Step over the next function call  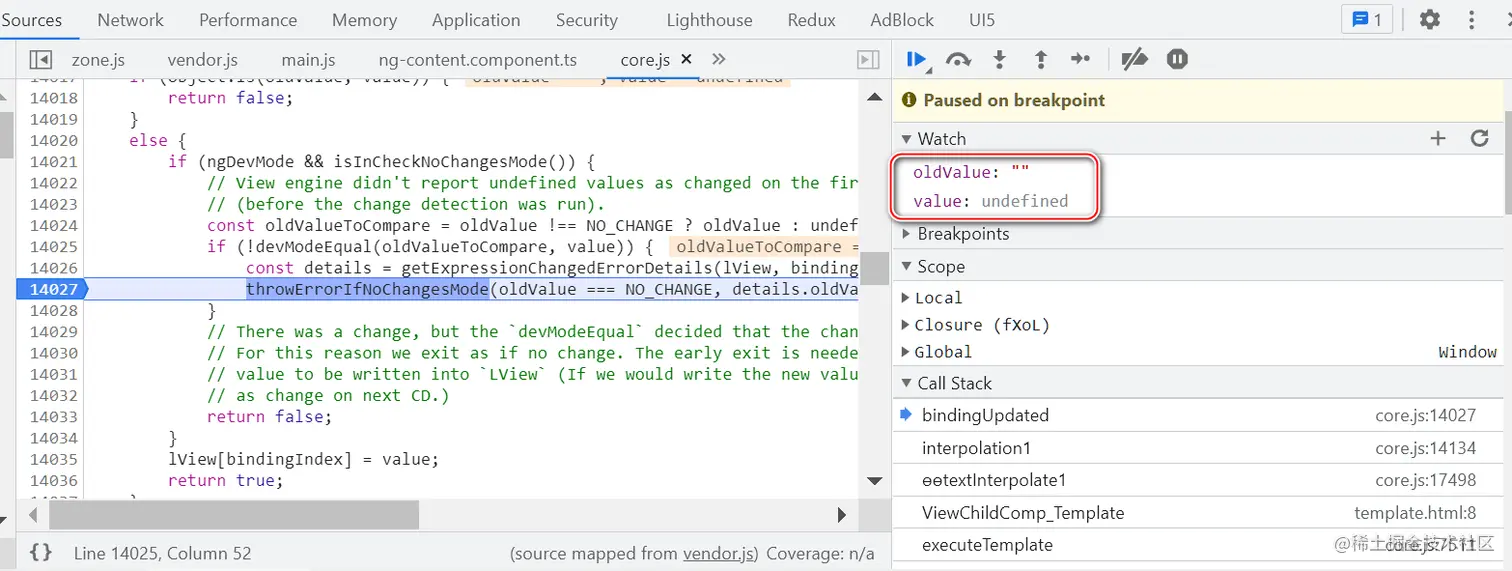958,60
